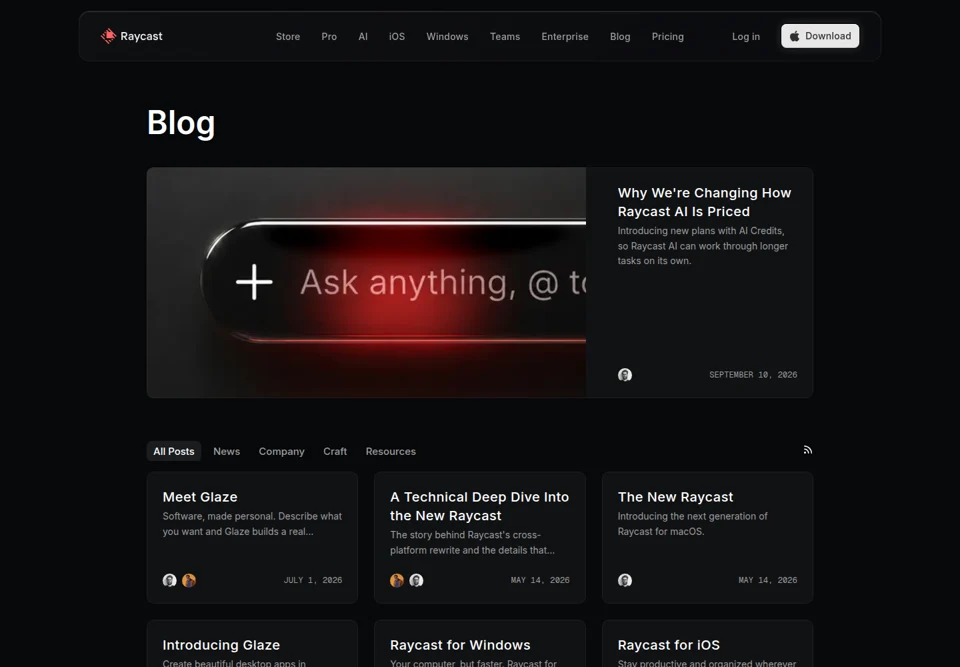
Task: Select the All Posts filter tab
Action: (174, 451)
